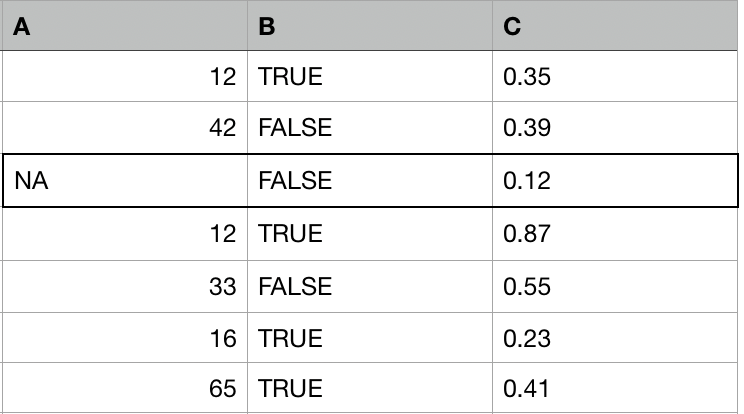Viewport: 744px width, 414px height.
Task: Select the cell with value 65
Action: (x=124, y=389)
